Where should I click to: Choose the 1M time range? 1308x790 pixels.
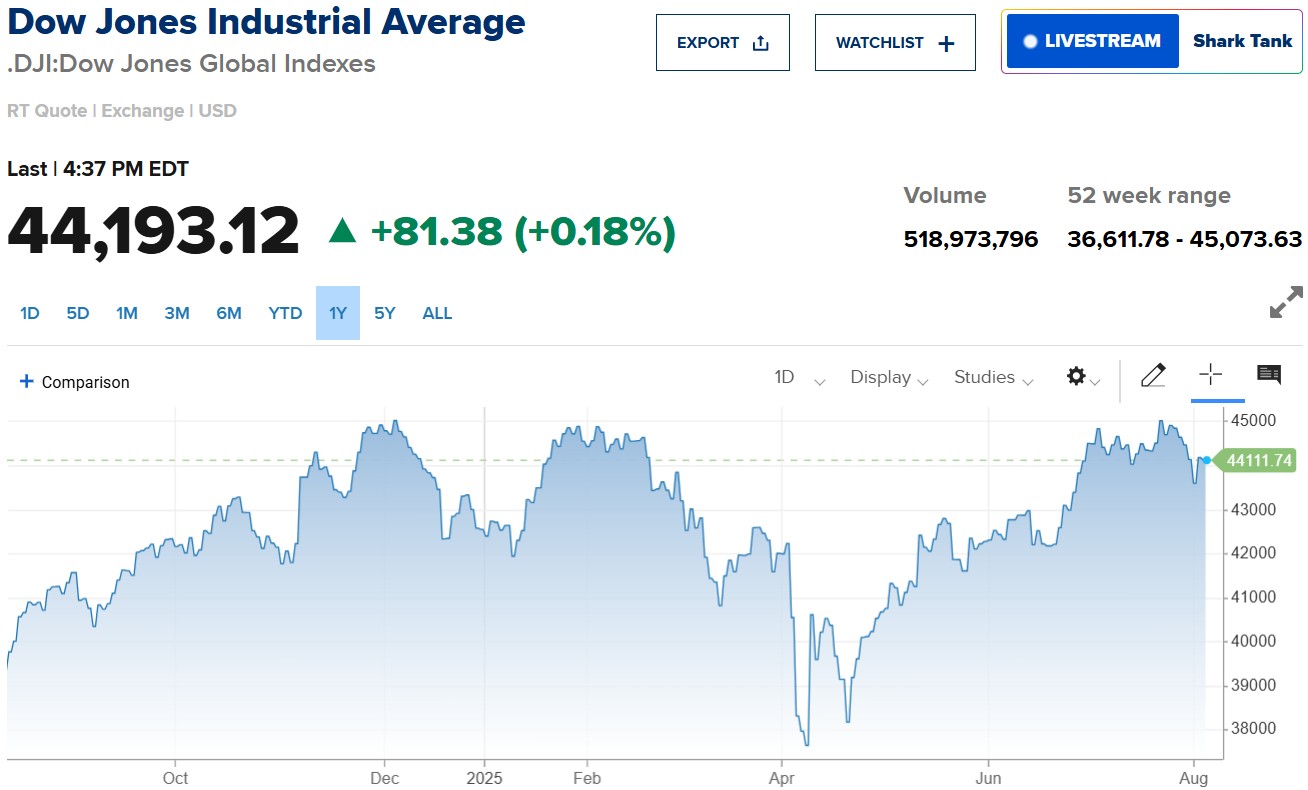pos(127,313)
